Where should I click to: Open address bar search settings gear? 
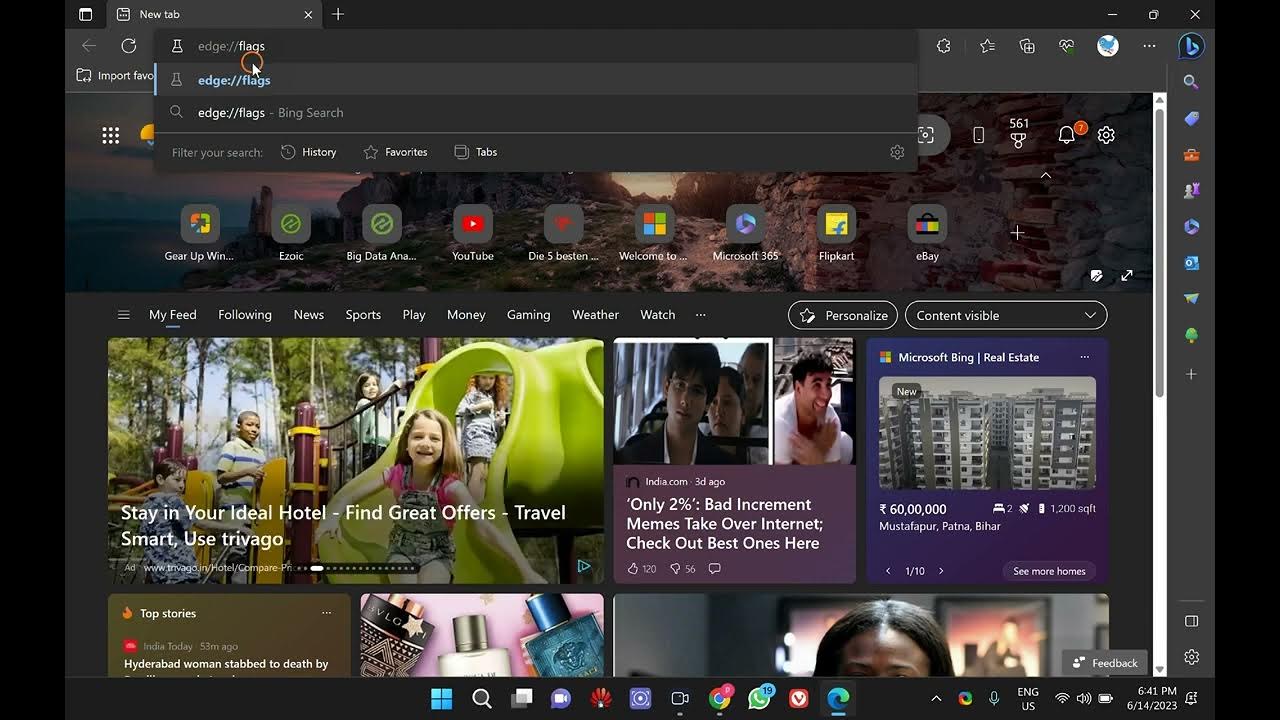(897, 152)
